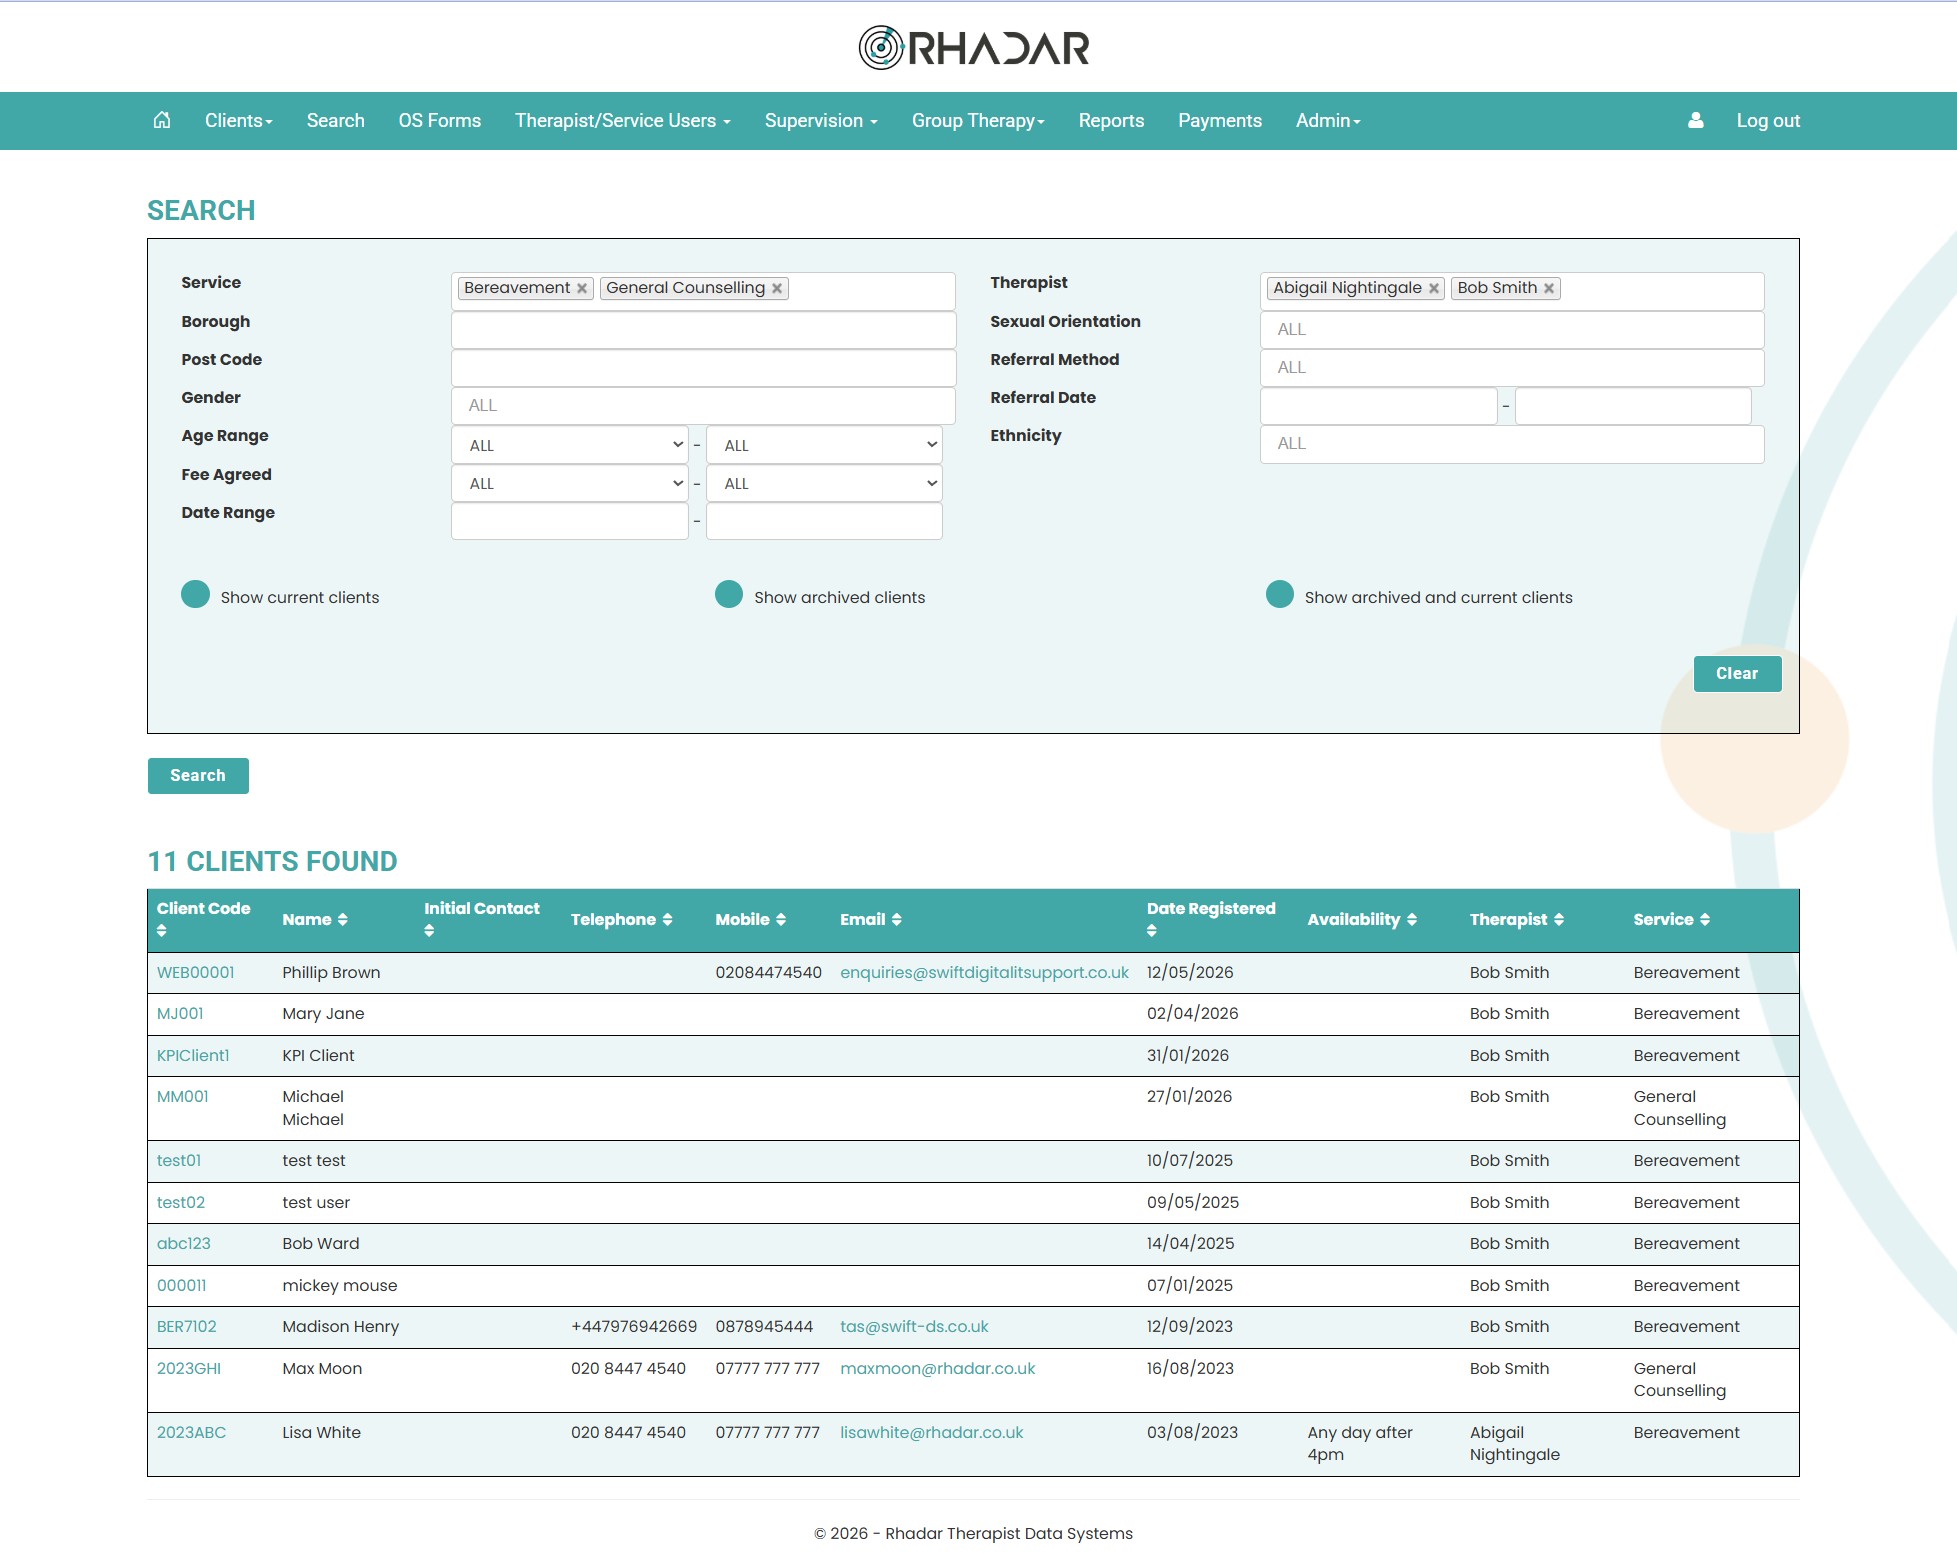
Task: Click enquiries@swiftdigitalitsupport.co.uk email link
Action: coord(985,973)
